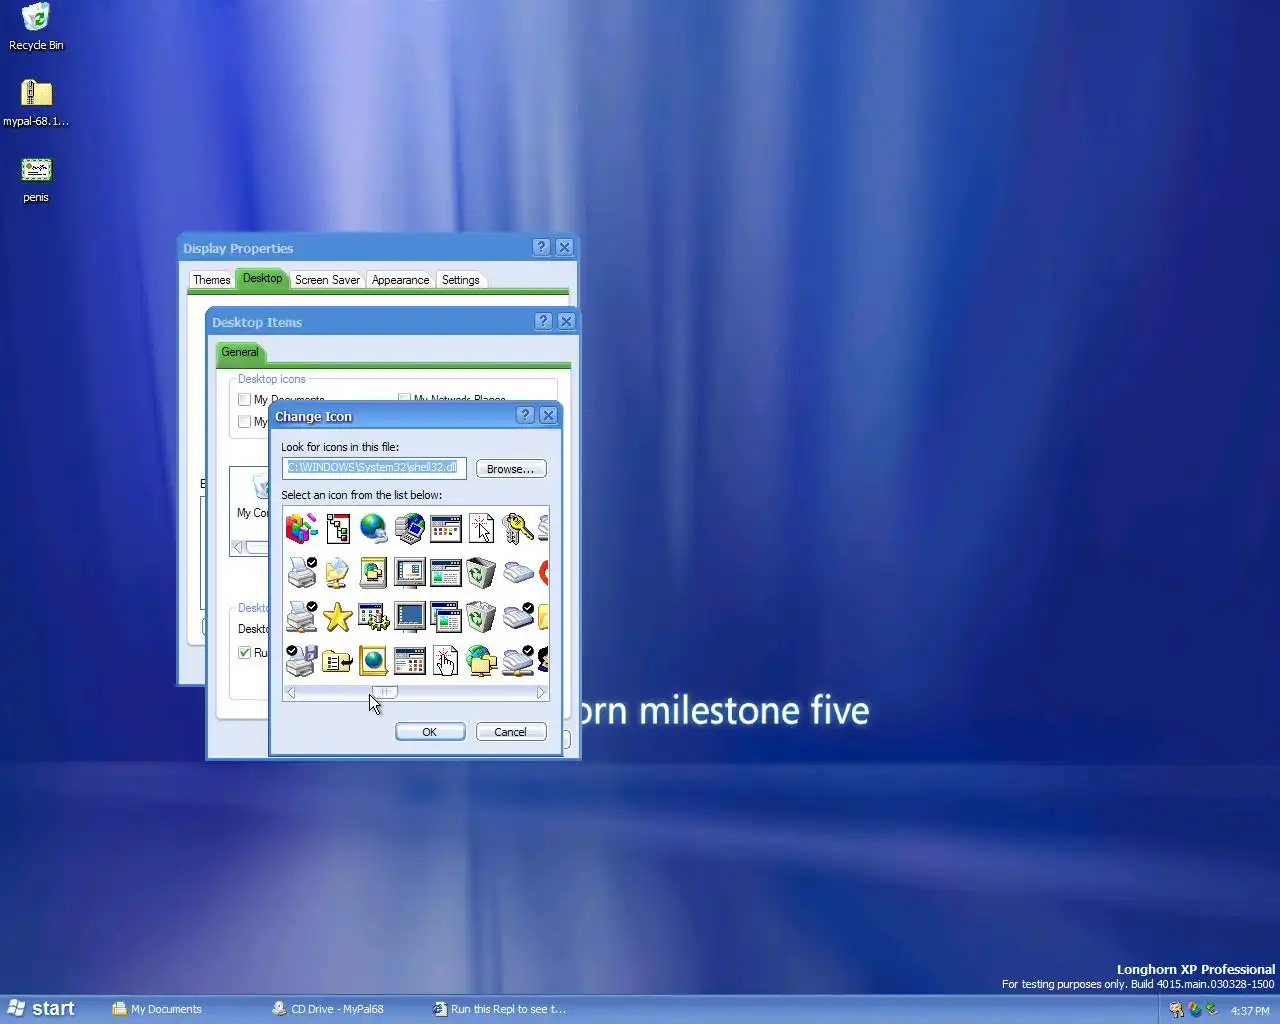Select the globe with network folders icon

pyautogui.click(x=481, y=661)
